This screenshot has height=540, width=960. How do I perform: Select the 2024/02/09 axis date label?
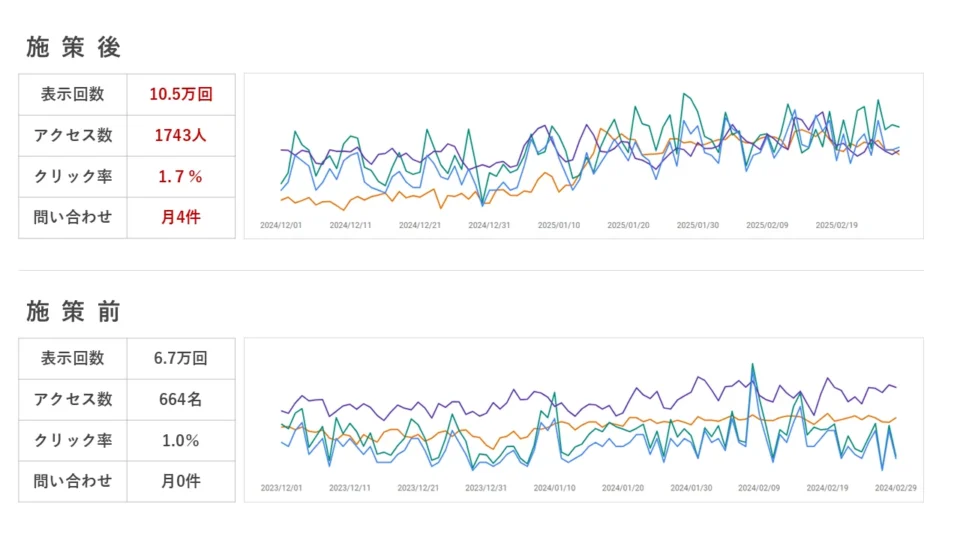(x=759, y=489)
